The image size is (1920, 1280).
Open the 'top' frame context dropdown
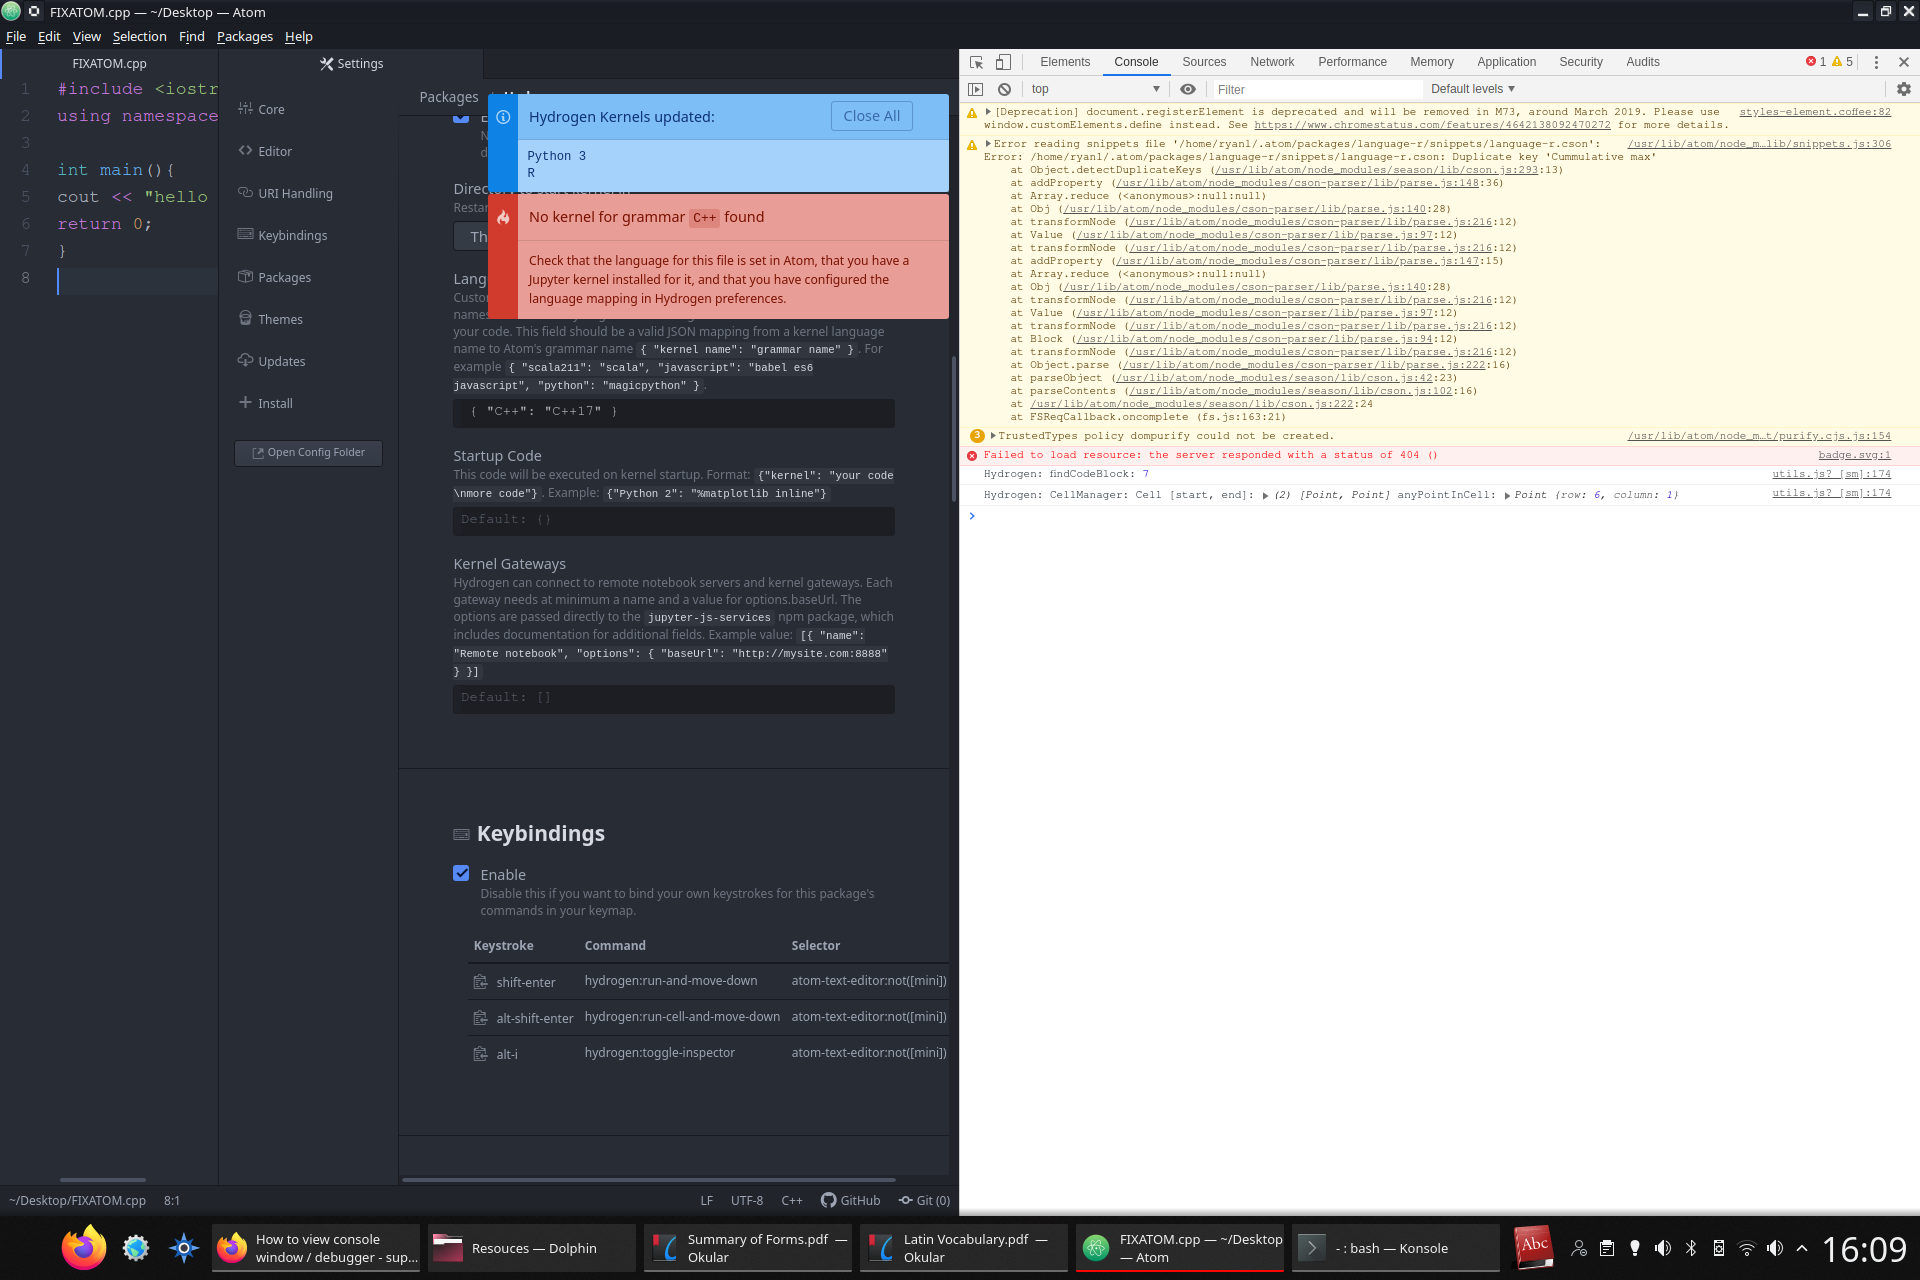click(1095, 88)
